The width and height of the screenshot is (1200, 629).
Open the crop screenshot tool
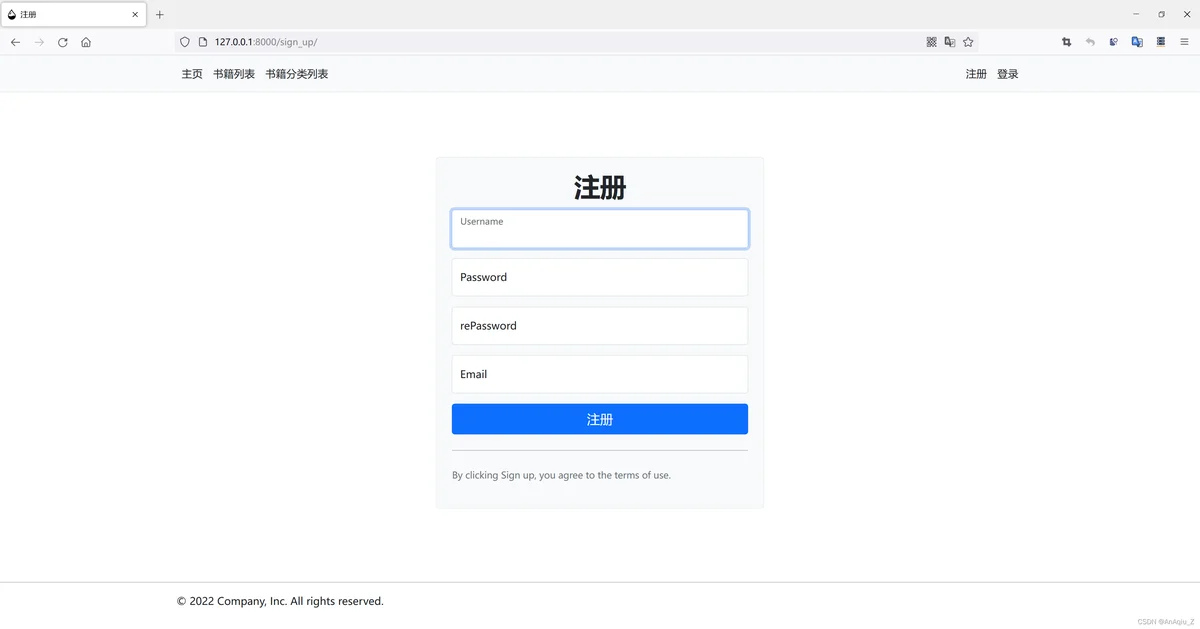point(1066,42)
